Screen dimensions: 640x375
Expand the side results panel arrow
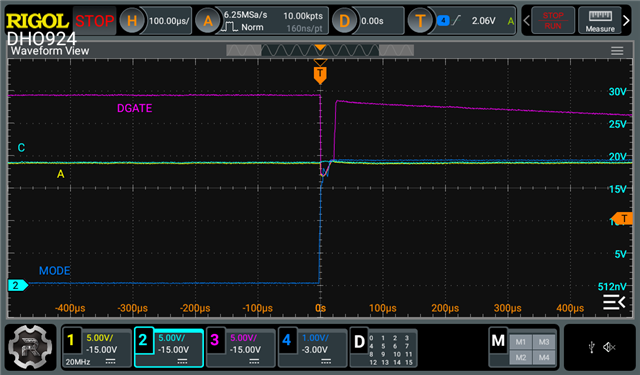[x=614, y=302]
